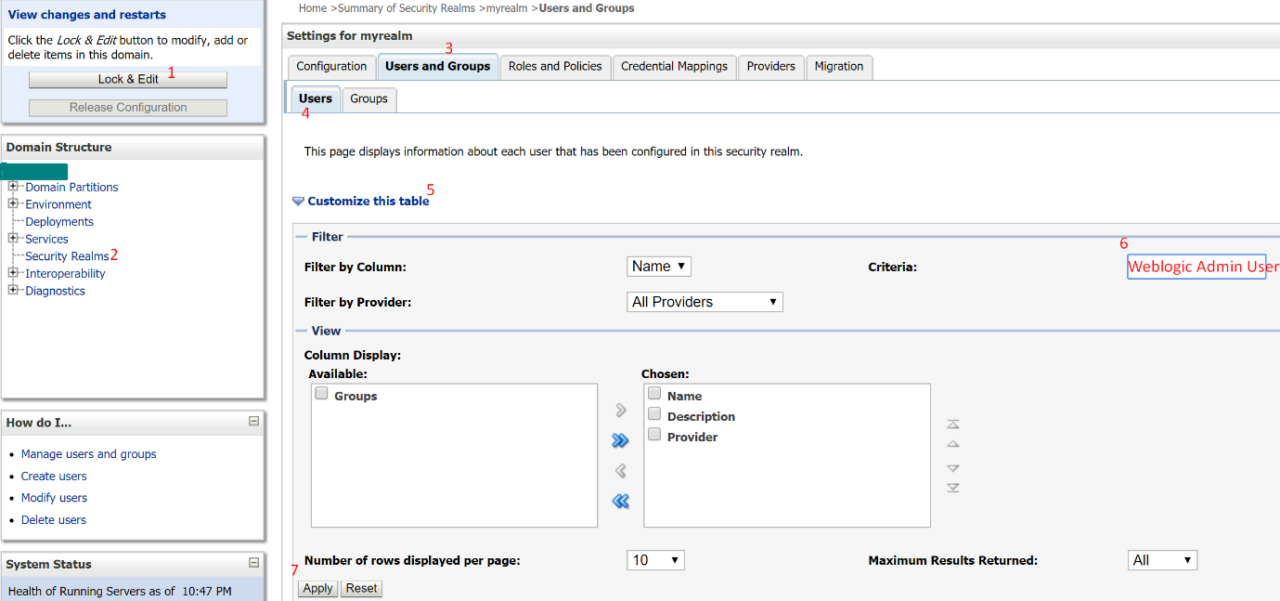Enable the Provider column checkbox
The width and height of the screenshot is (1280, 601).
(654, 435)
